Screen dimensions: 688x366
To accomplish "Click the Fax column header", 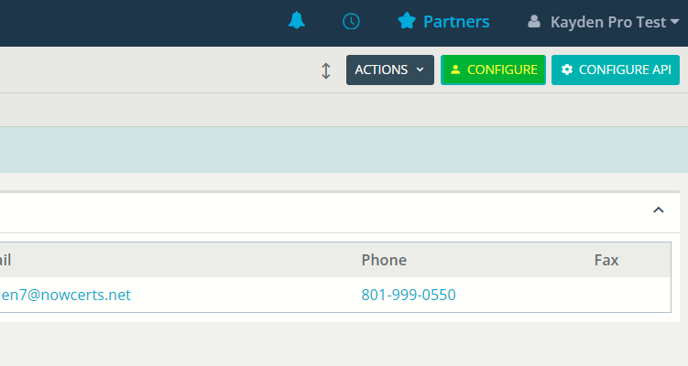I will (x=606, y=260).
